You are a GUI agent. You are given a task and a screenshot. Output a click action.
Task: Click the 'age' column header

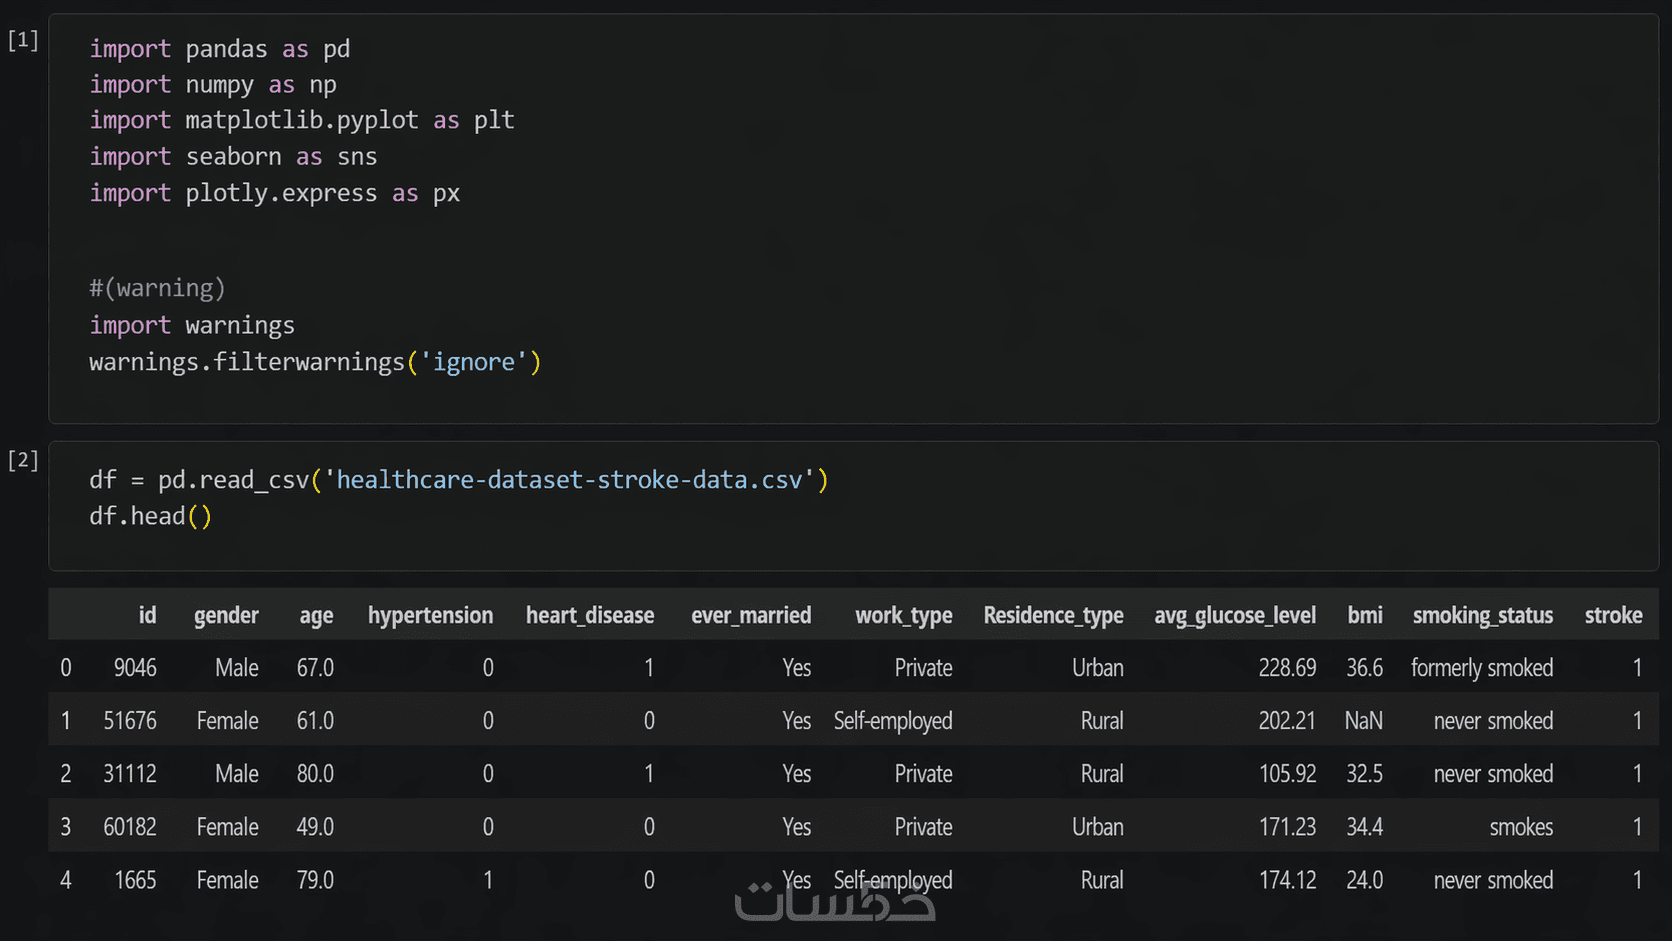(x=316, y=615)
